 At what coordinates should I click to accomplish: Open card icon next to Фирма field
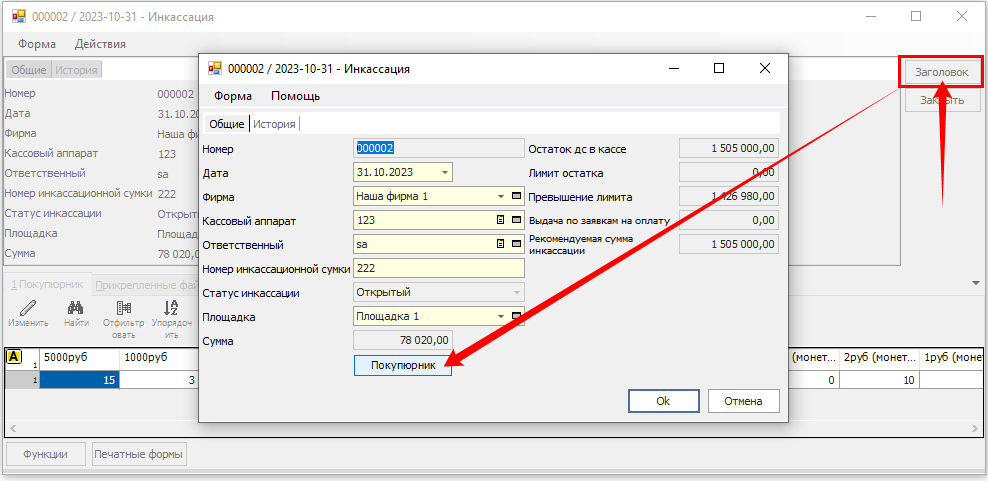(x=516, y=196)
